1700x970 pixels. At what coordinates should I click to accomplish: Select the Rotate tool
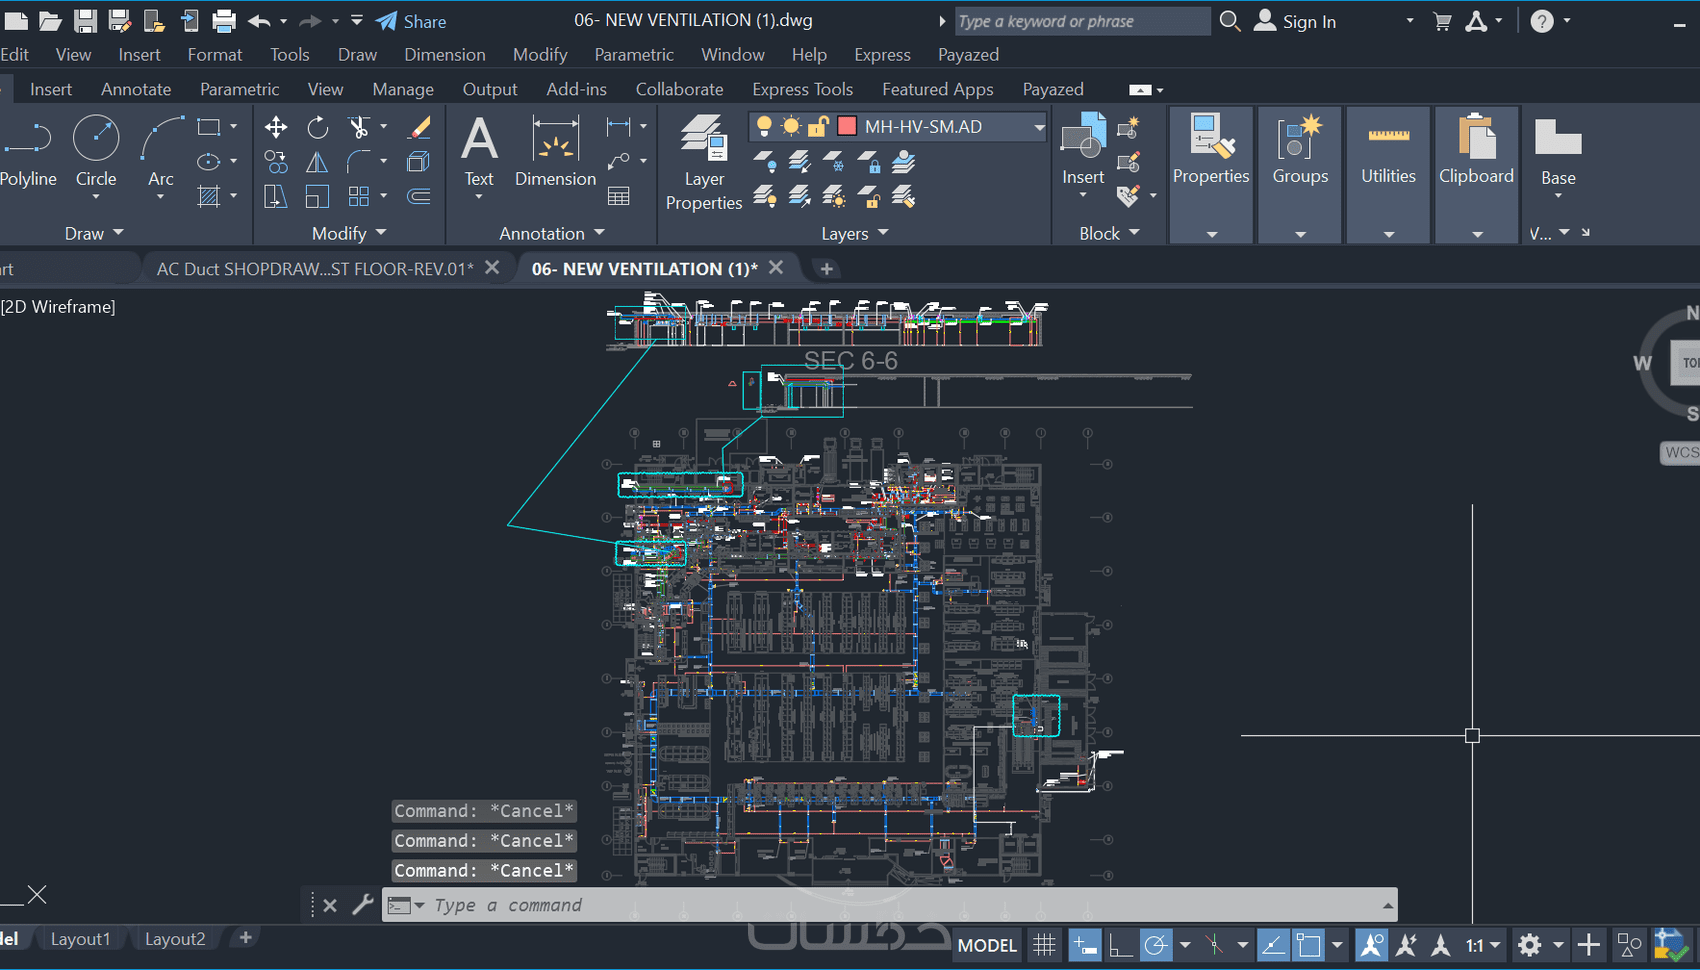click(317, 127)
